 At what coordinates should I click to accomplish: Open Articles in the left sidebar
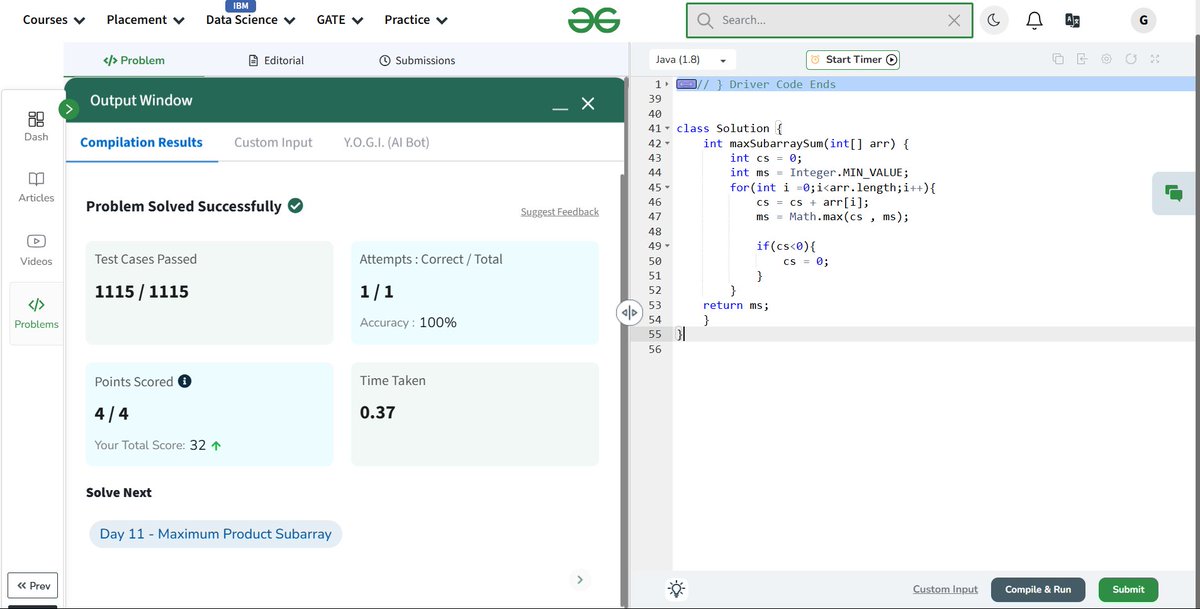point(36,187)
